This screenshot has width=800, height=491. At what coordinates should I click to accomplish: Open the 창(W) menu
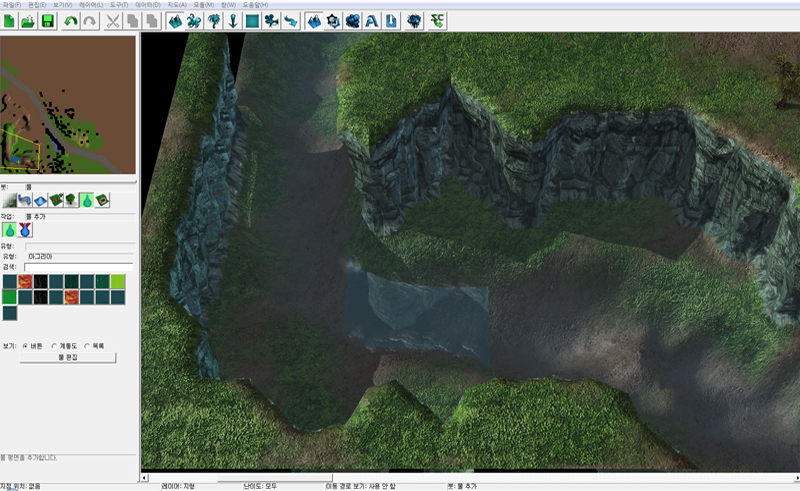point(228,5)
